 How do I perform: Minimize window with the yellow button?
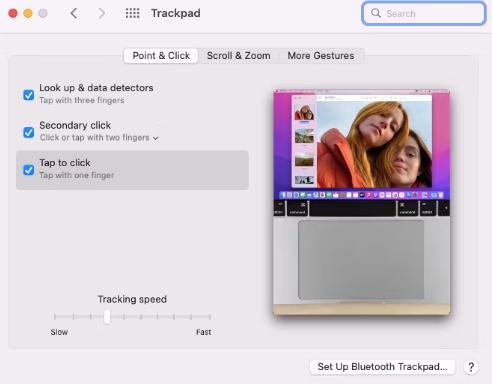click(x=28, y=13)
